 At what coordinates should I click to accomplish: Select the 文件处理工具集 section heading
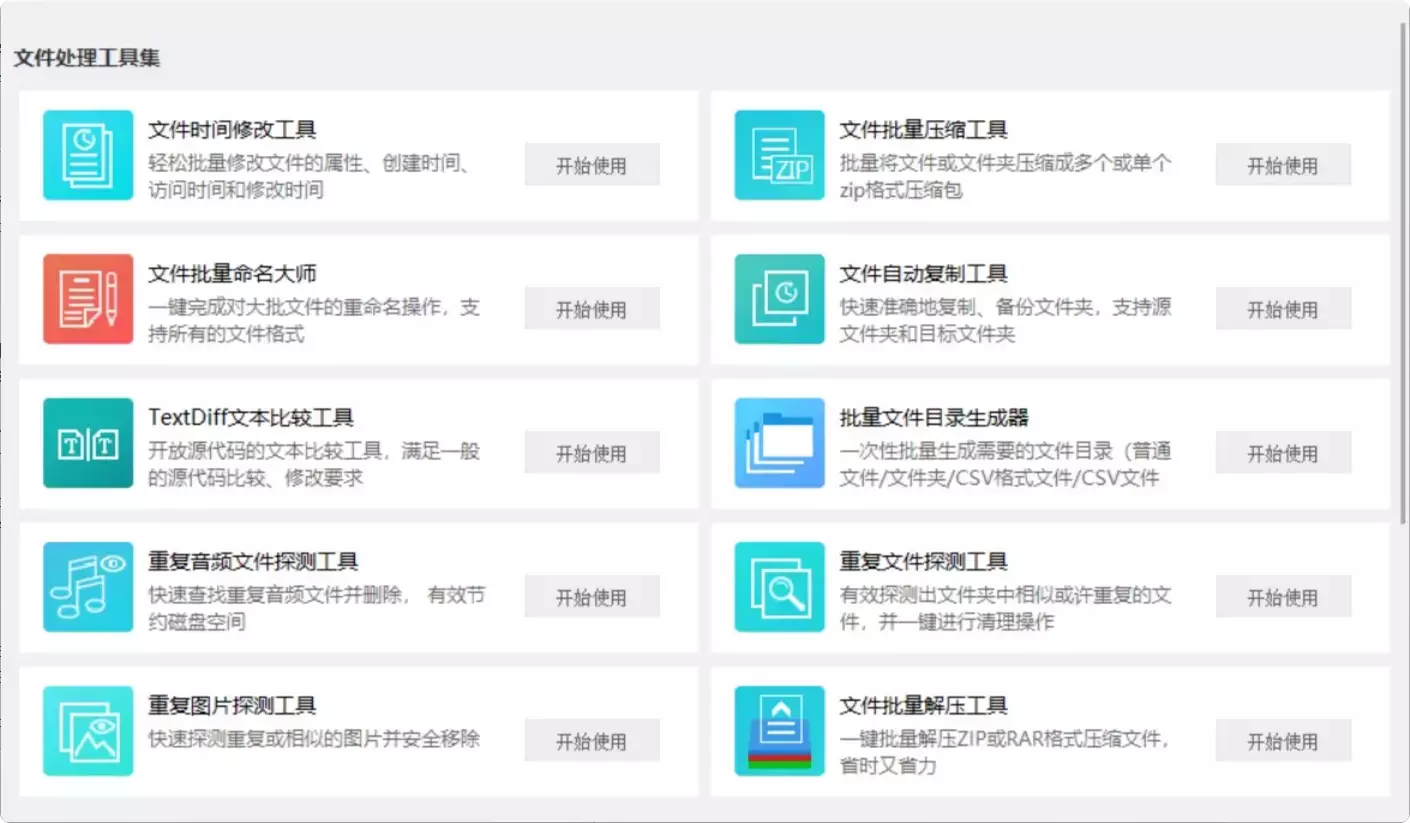(x=89, y=58)
